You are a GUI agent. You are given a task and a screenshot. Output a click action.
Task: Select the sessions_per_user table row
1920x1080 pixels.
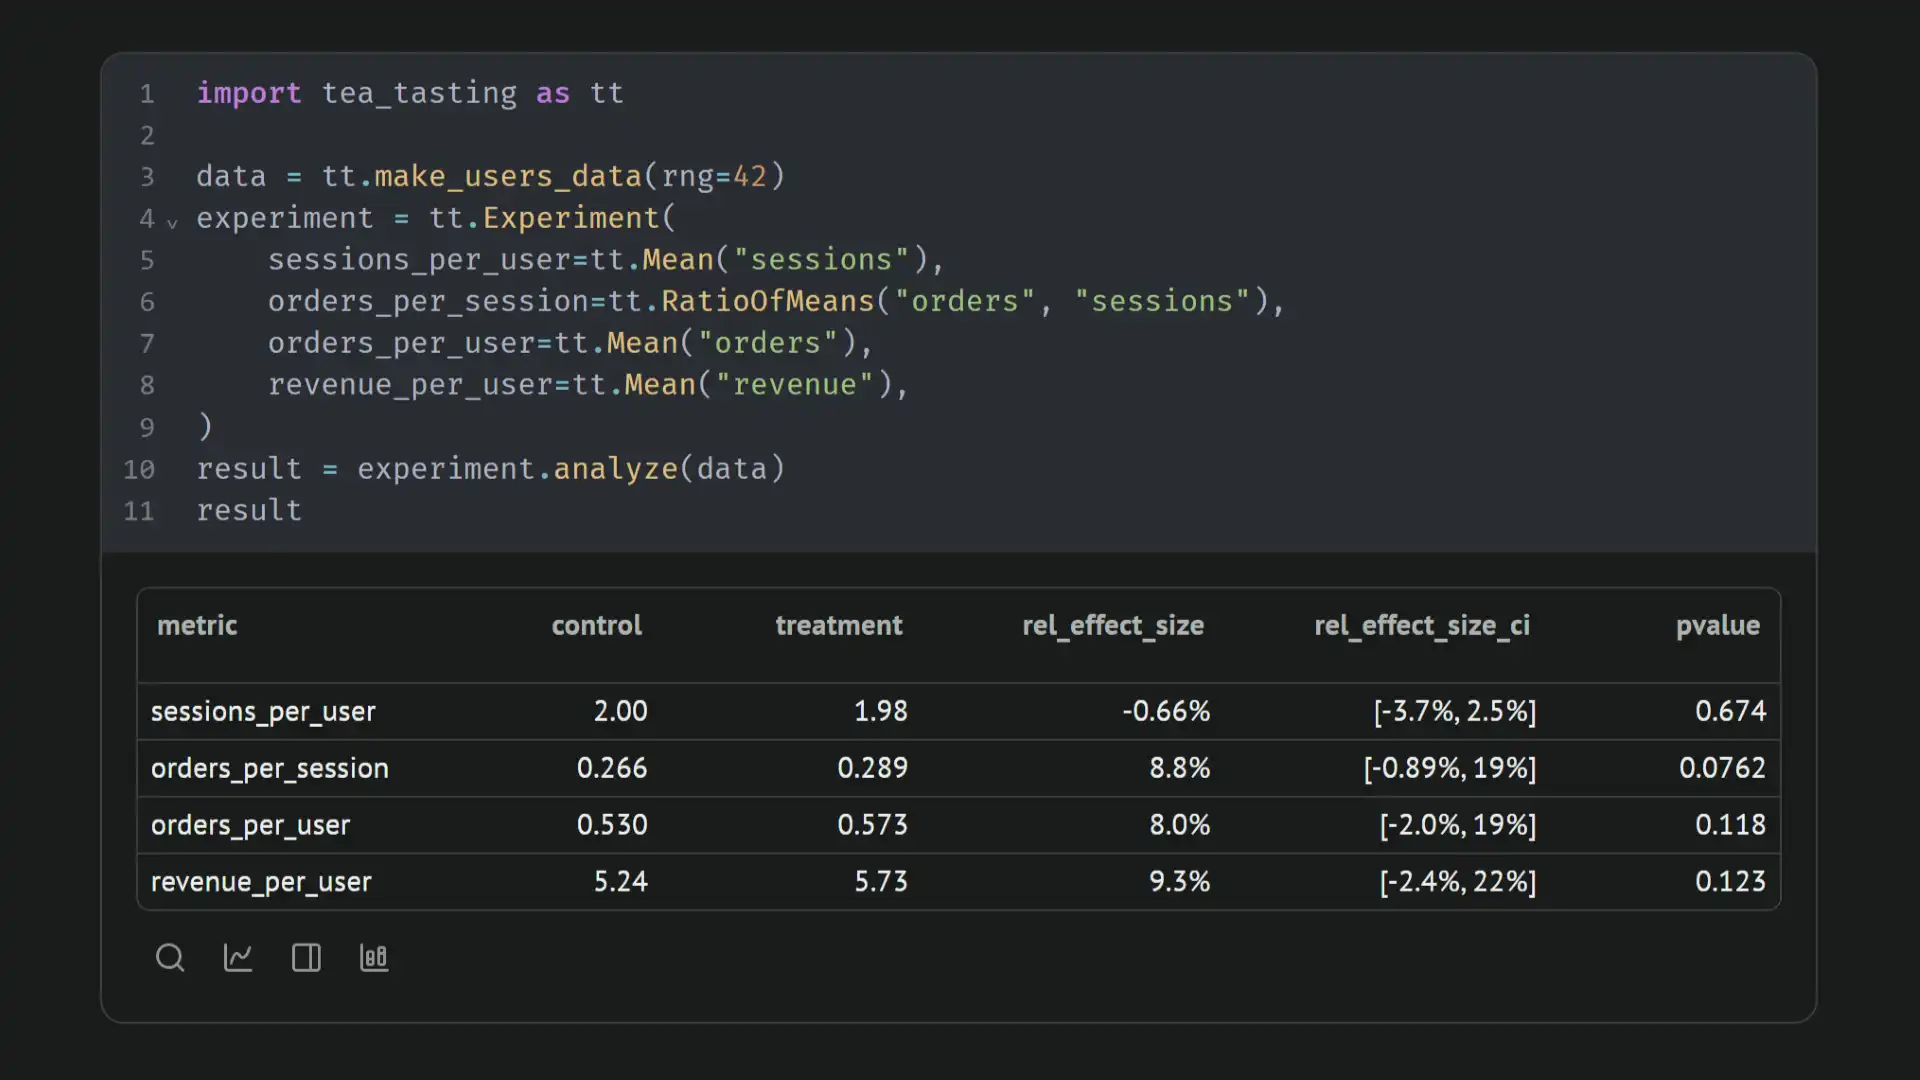click(x=263, y=712)
